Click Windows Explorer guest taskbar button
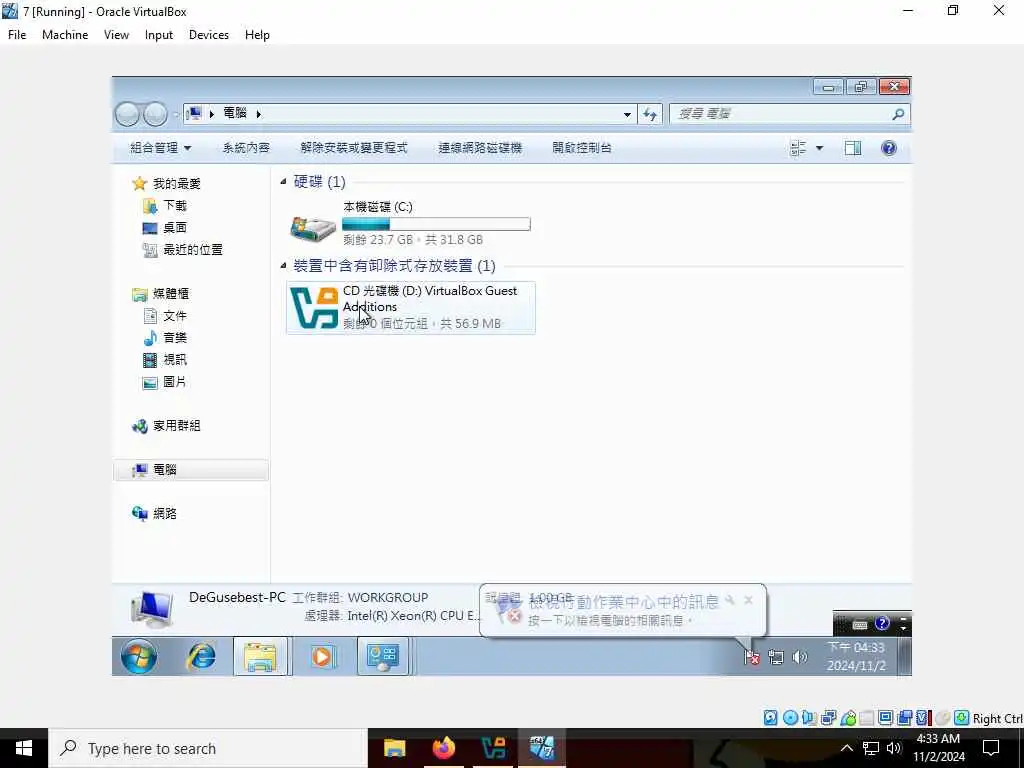Viewport: 1024px width, 768px height. click(x=261, y=656)
